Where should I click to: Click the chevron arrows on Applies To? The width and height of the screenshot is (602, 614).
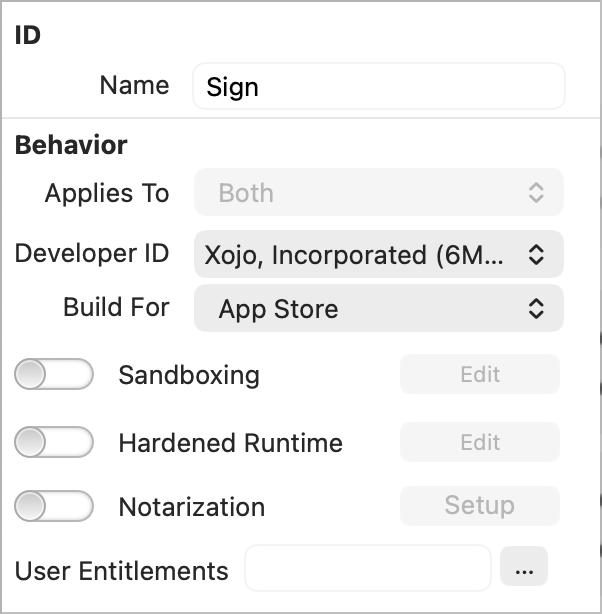coord(536,193)
